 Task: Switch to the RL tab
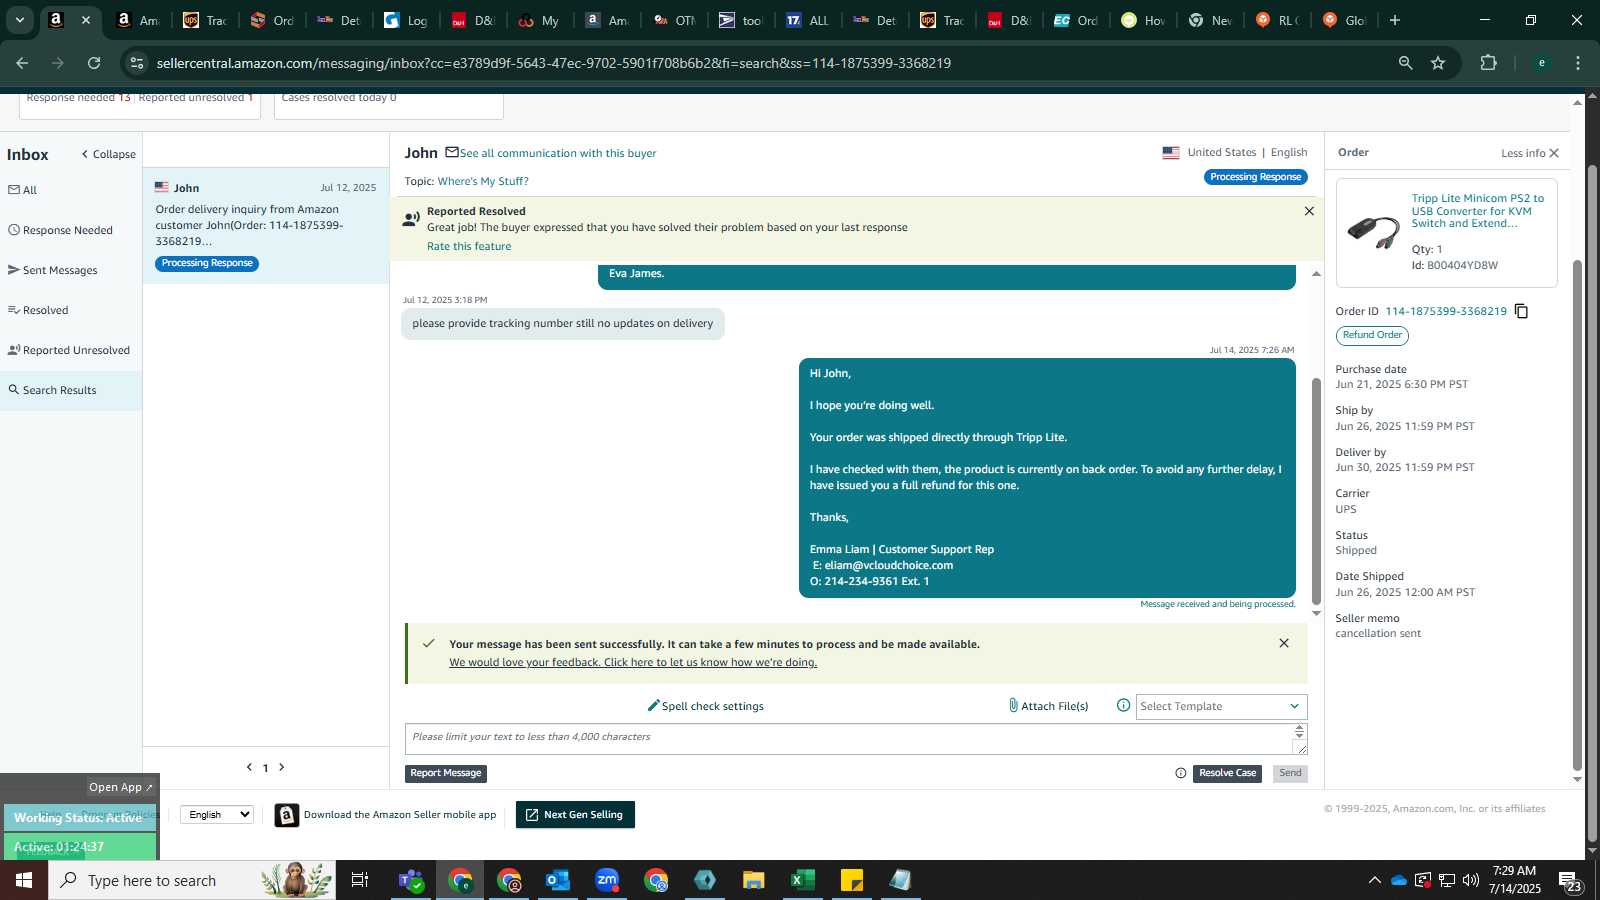[1276, 20]
